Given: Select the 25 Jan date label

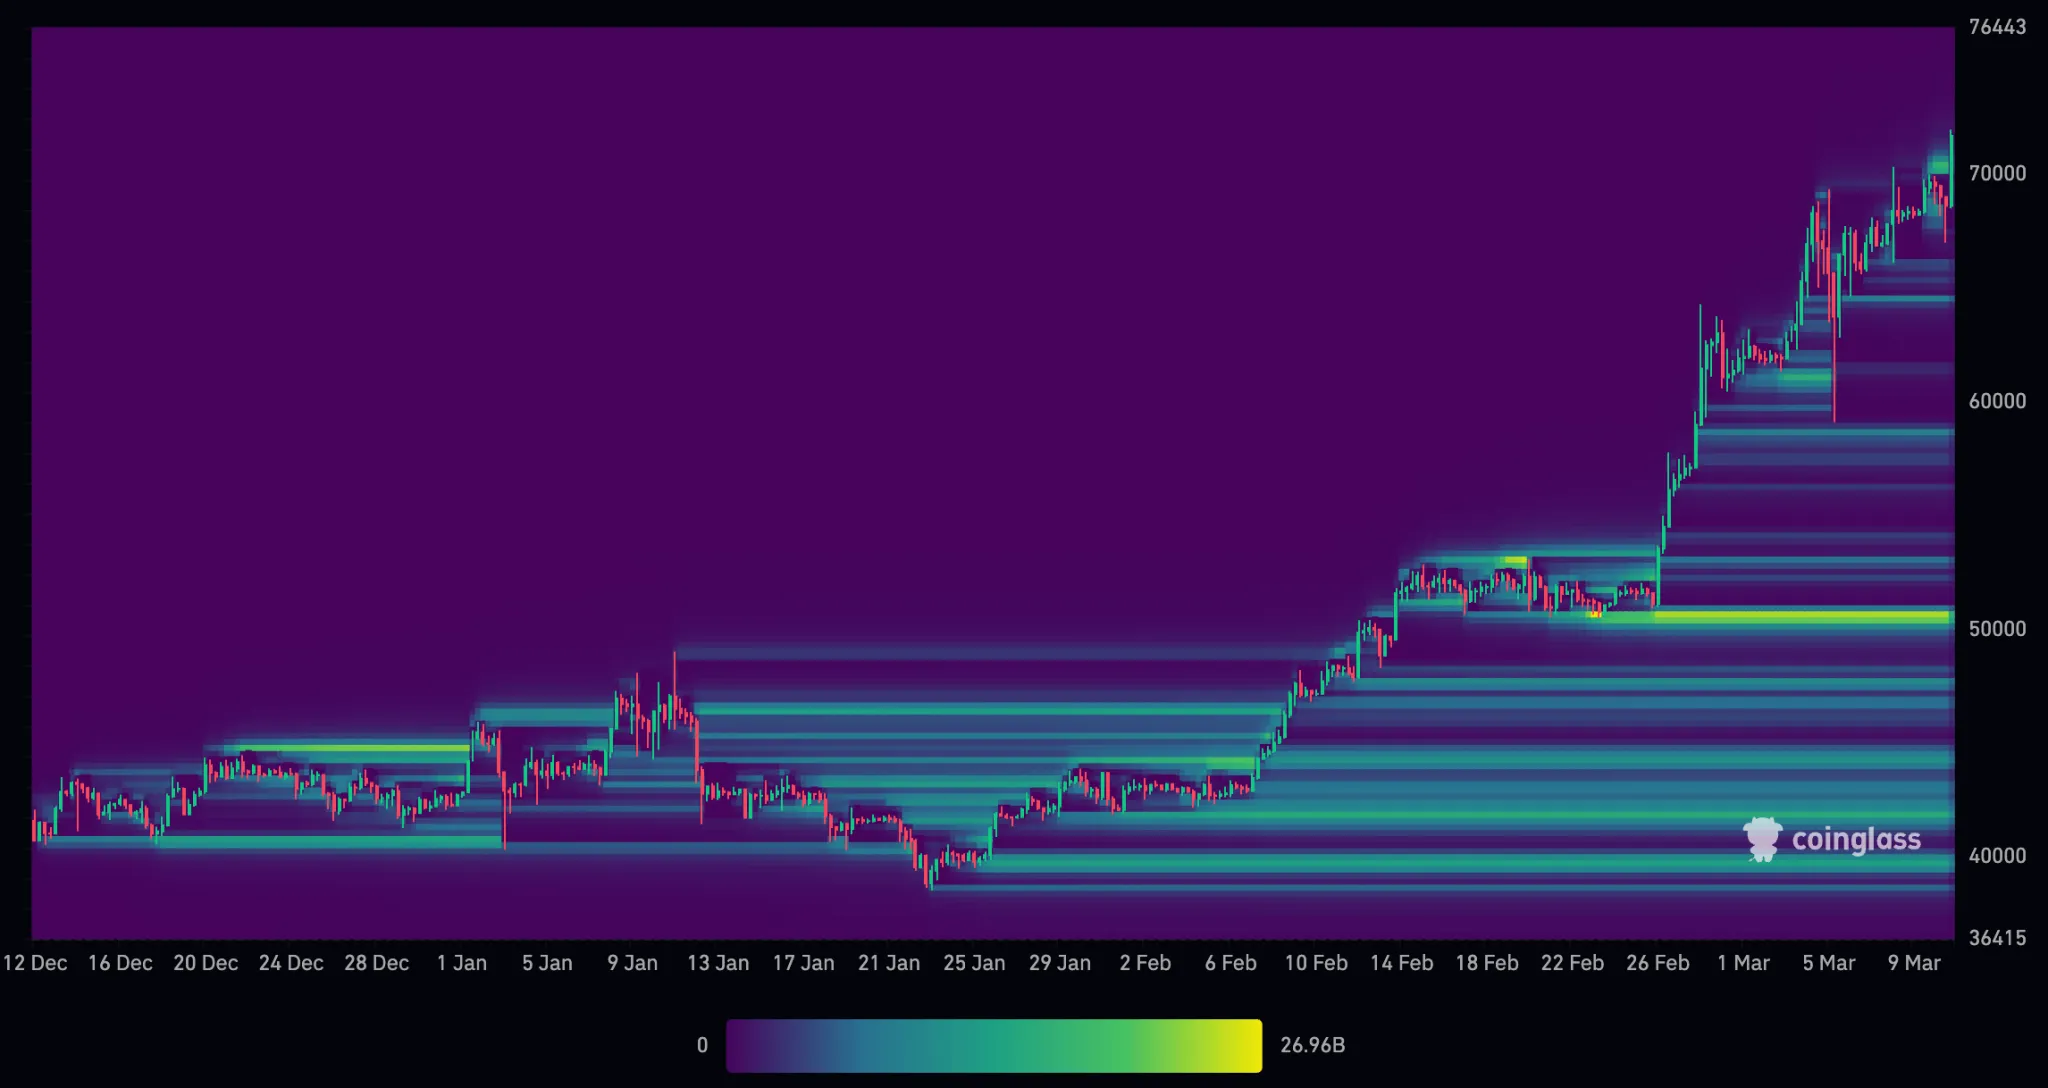Looking at the screenshot, I should coord(974,963).
